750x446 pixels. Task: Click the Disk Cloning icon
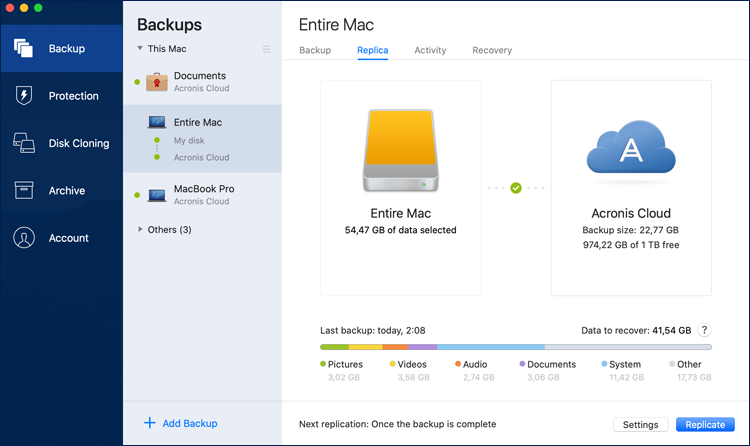(23, 143)
